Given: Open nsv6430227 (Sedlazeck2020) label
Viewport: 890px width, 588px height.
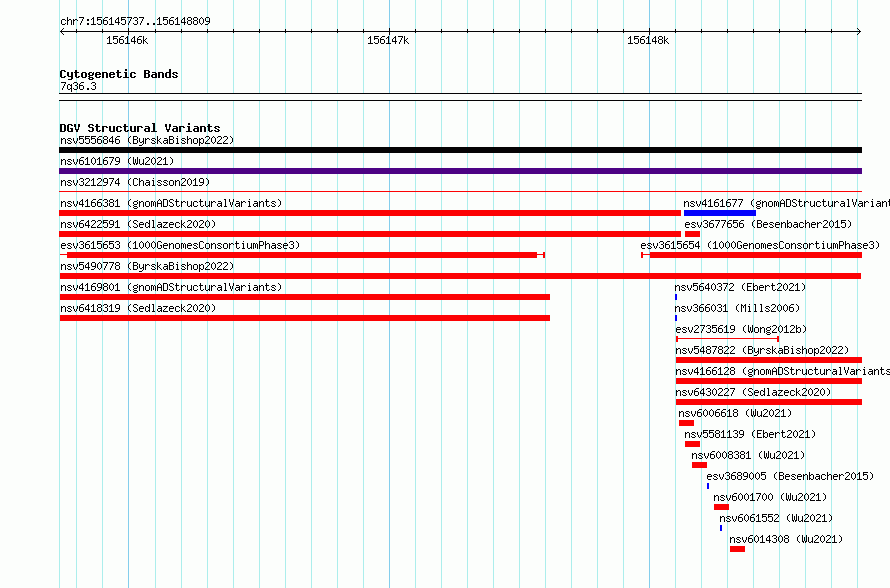Looking at the screenshot, I should (753, 392).
